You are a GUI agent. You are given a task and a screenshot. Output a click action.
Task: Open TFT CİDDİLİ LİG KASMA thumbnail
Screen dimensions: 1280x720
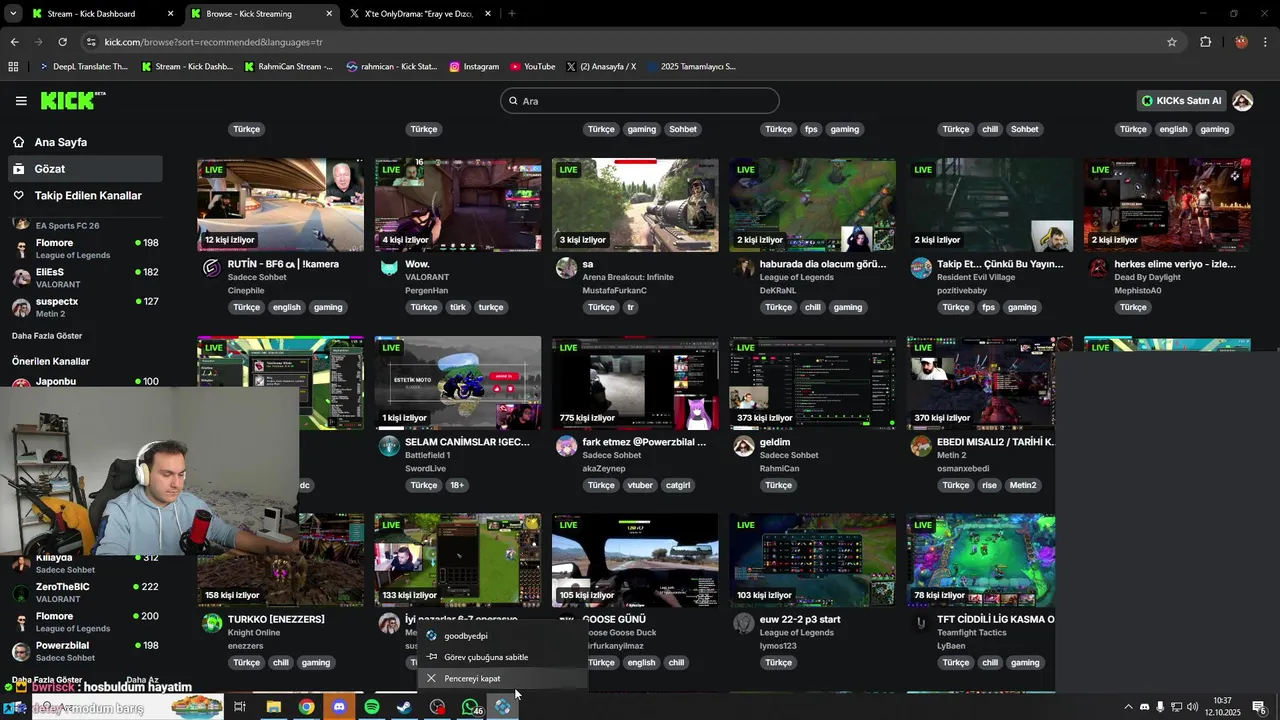(x=981, y=560)
